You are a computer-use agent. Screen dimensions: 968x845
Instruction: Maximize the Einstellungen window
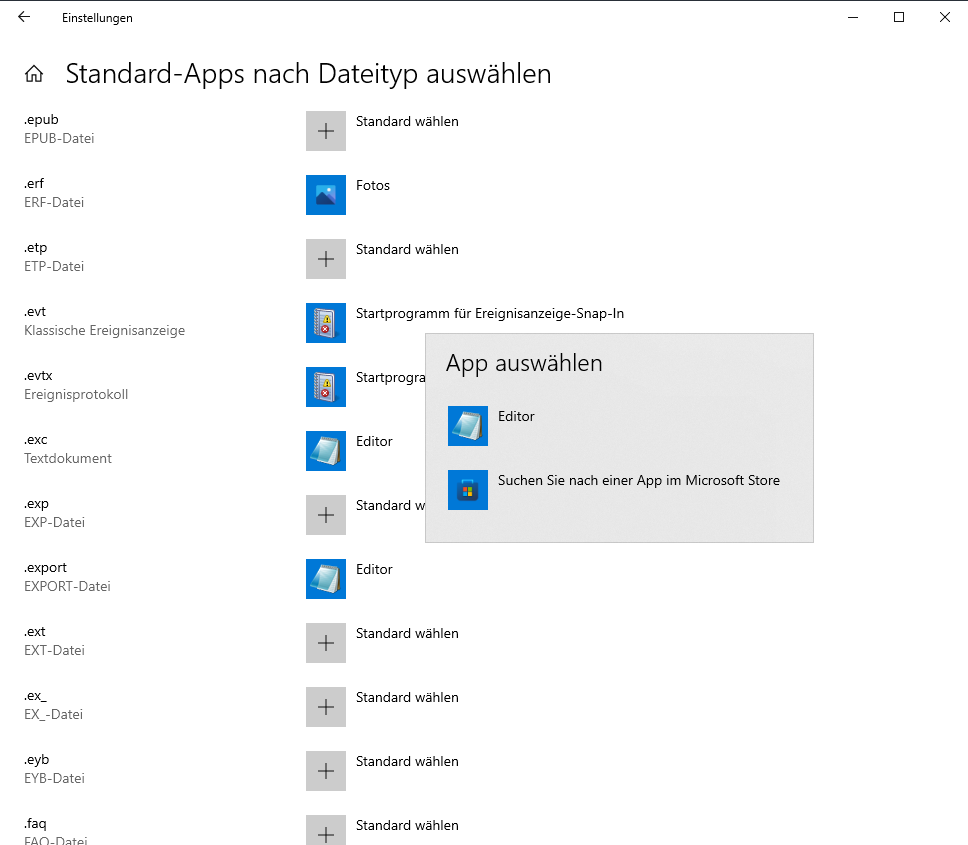[899, 17]
